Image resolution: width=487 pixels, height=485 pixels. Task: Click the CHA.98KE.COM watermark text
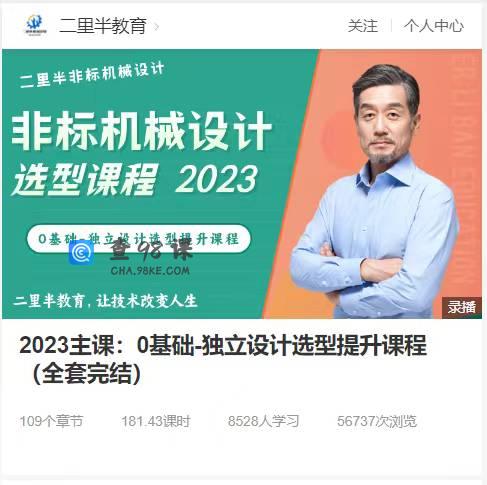(150, 270)
